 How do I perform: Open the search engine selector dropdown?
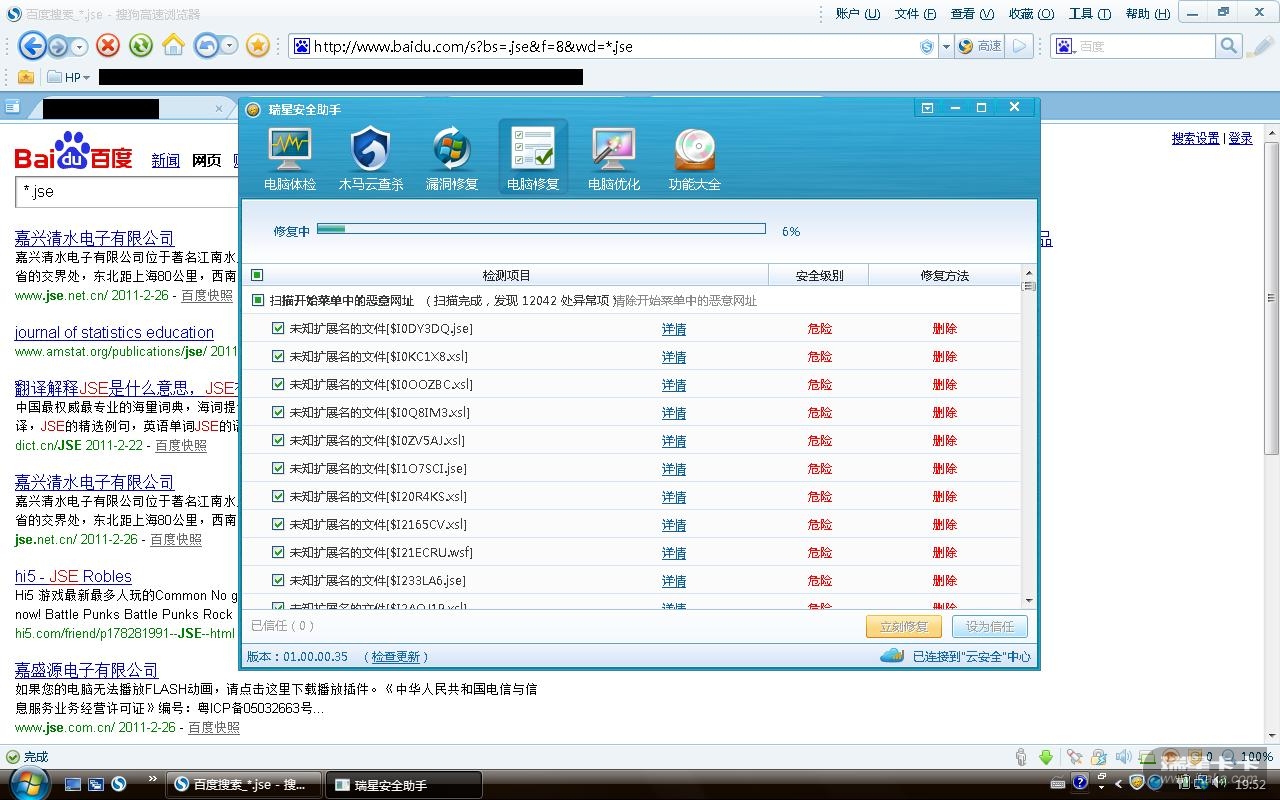pyautogui.click(x=1064, y=46)
